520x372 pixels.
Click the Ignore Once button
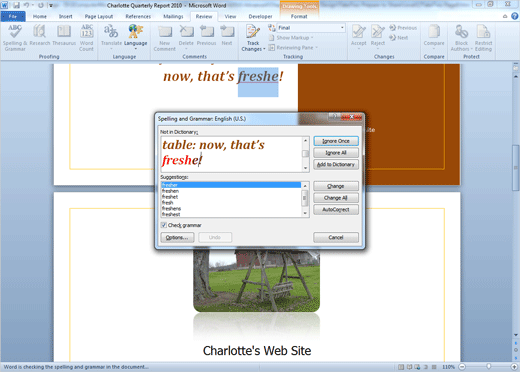(336, 141)
